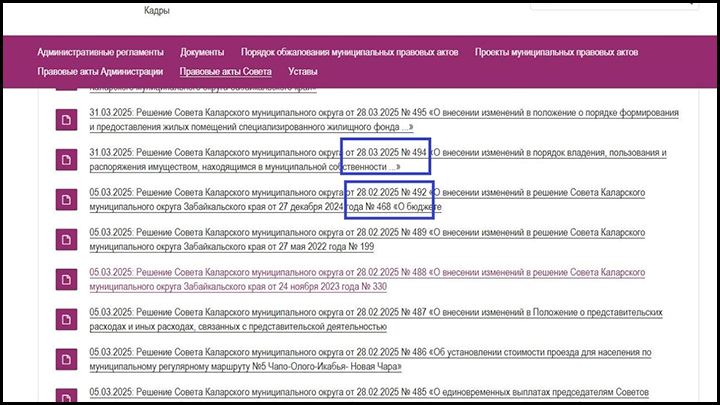This screenshot has width=720, height=405.
Task: Open document icon for decision № 494
Action: [x=66, y=160]
